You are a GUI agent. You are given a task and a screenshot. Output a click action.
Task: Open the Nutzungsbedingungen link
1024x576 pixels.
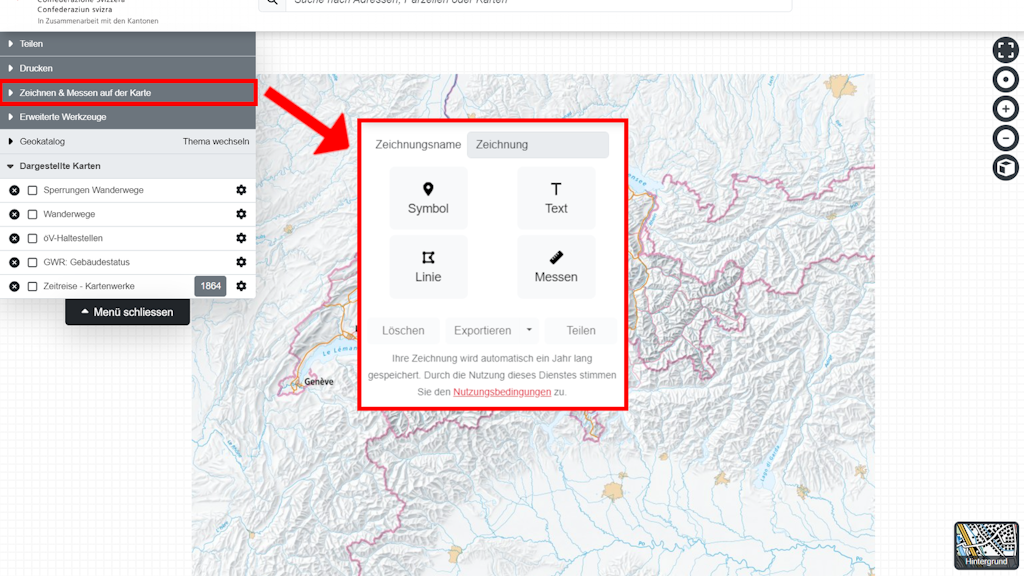(x=502, y=392)
